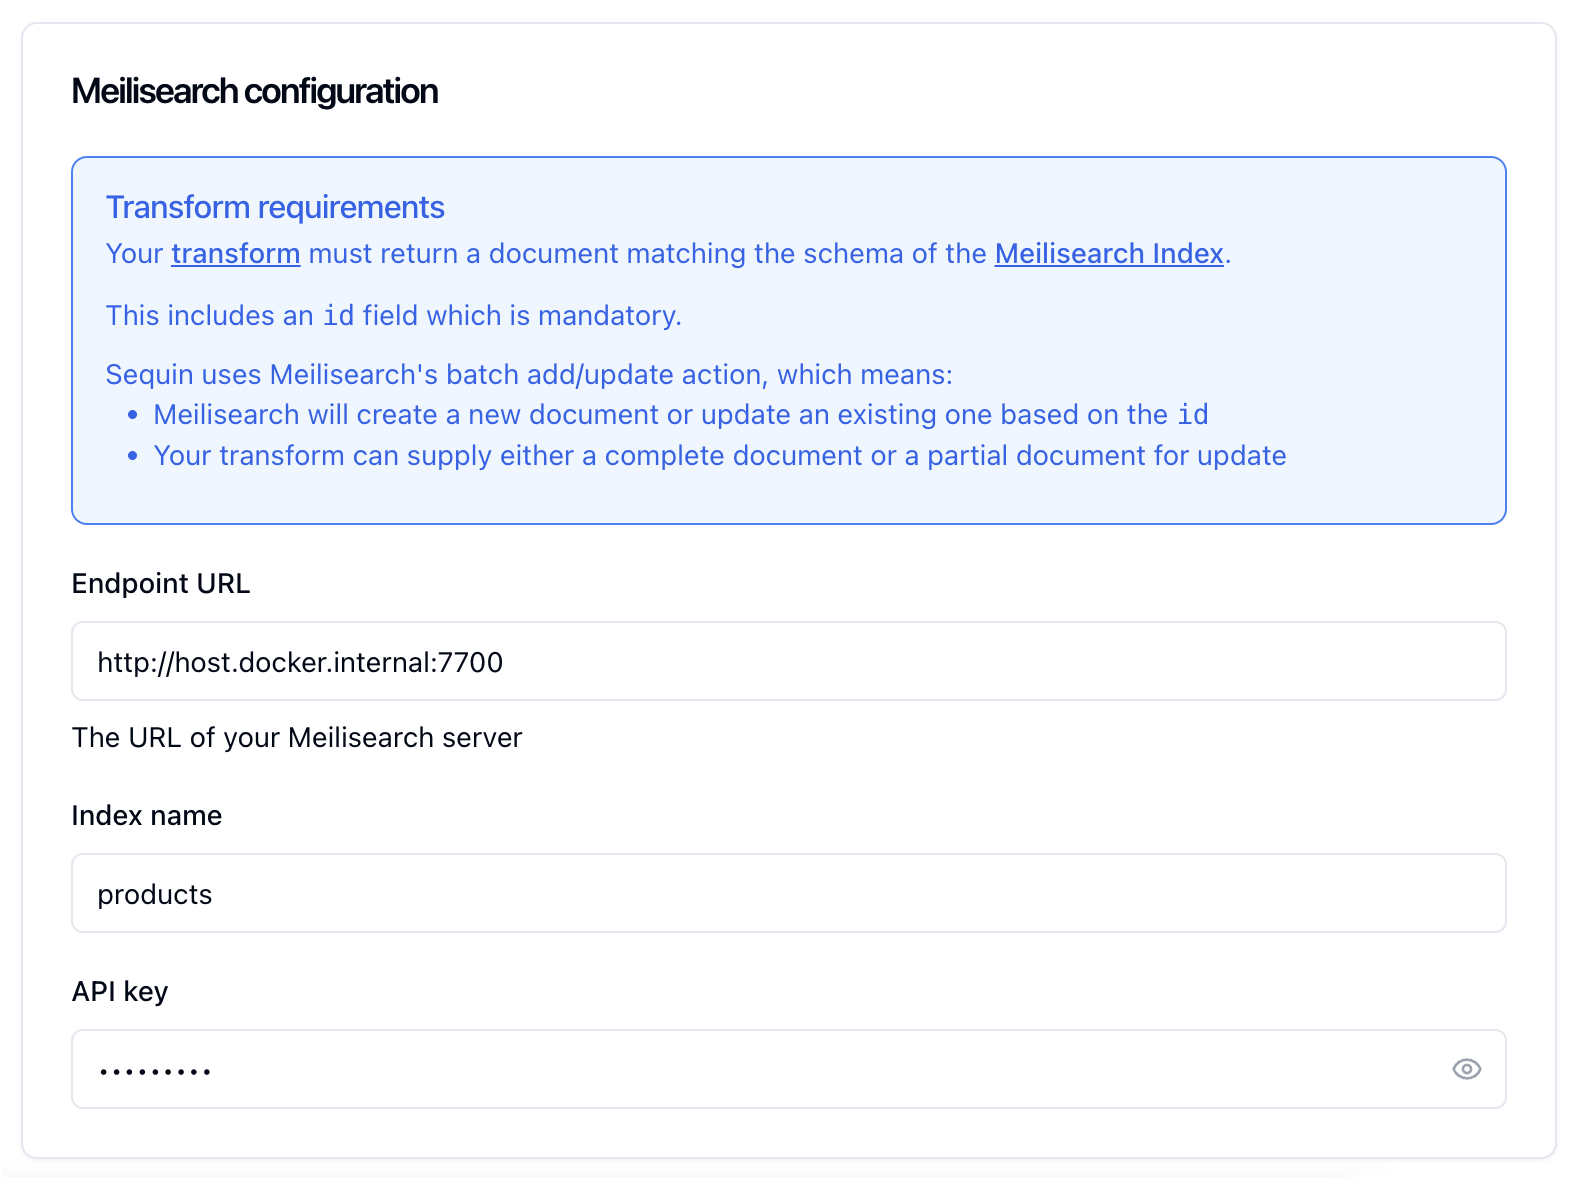The width and height of the screenshot is (1580, 1186).
Task: Click the Endpoint URL label
Action: (160, 584)
